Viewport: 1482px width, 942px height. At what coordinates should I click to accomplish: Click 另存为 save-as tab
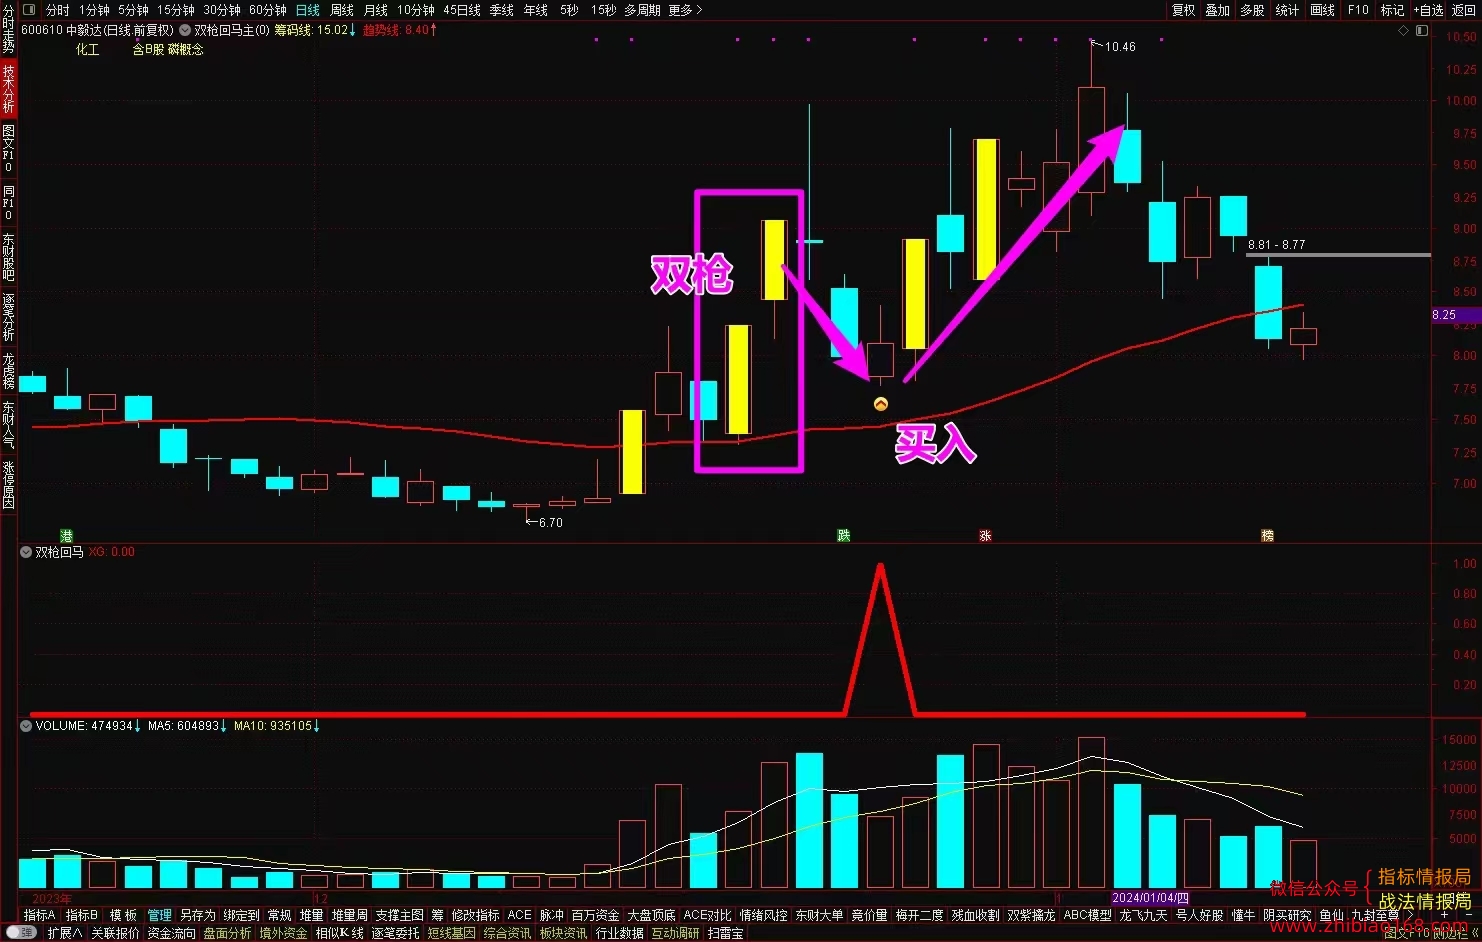[198, 915]
